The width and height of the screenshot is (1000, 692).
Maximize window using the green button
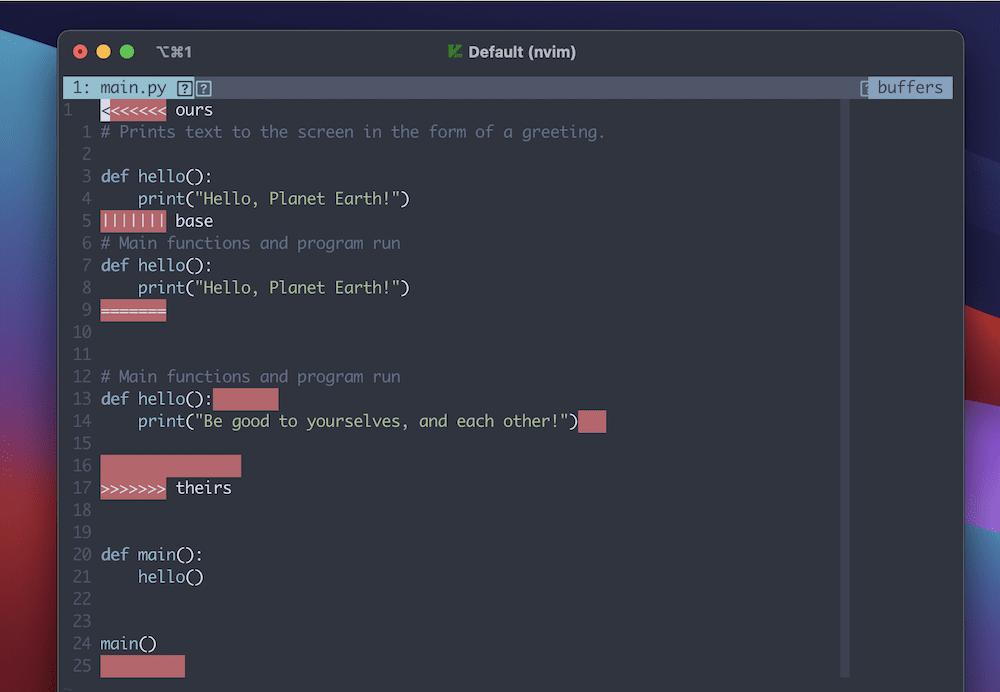click(x=127, y=52)
